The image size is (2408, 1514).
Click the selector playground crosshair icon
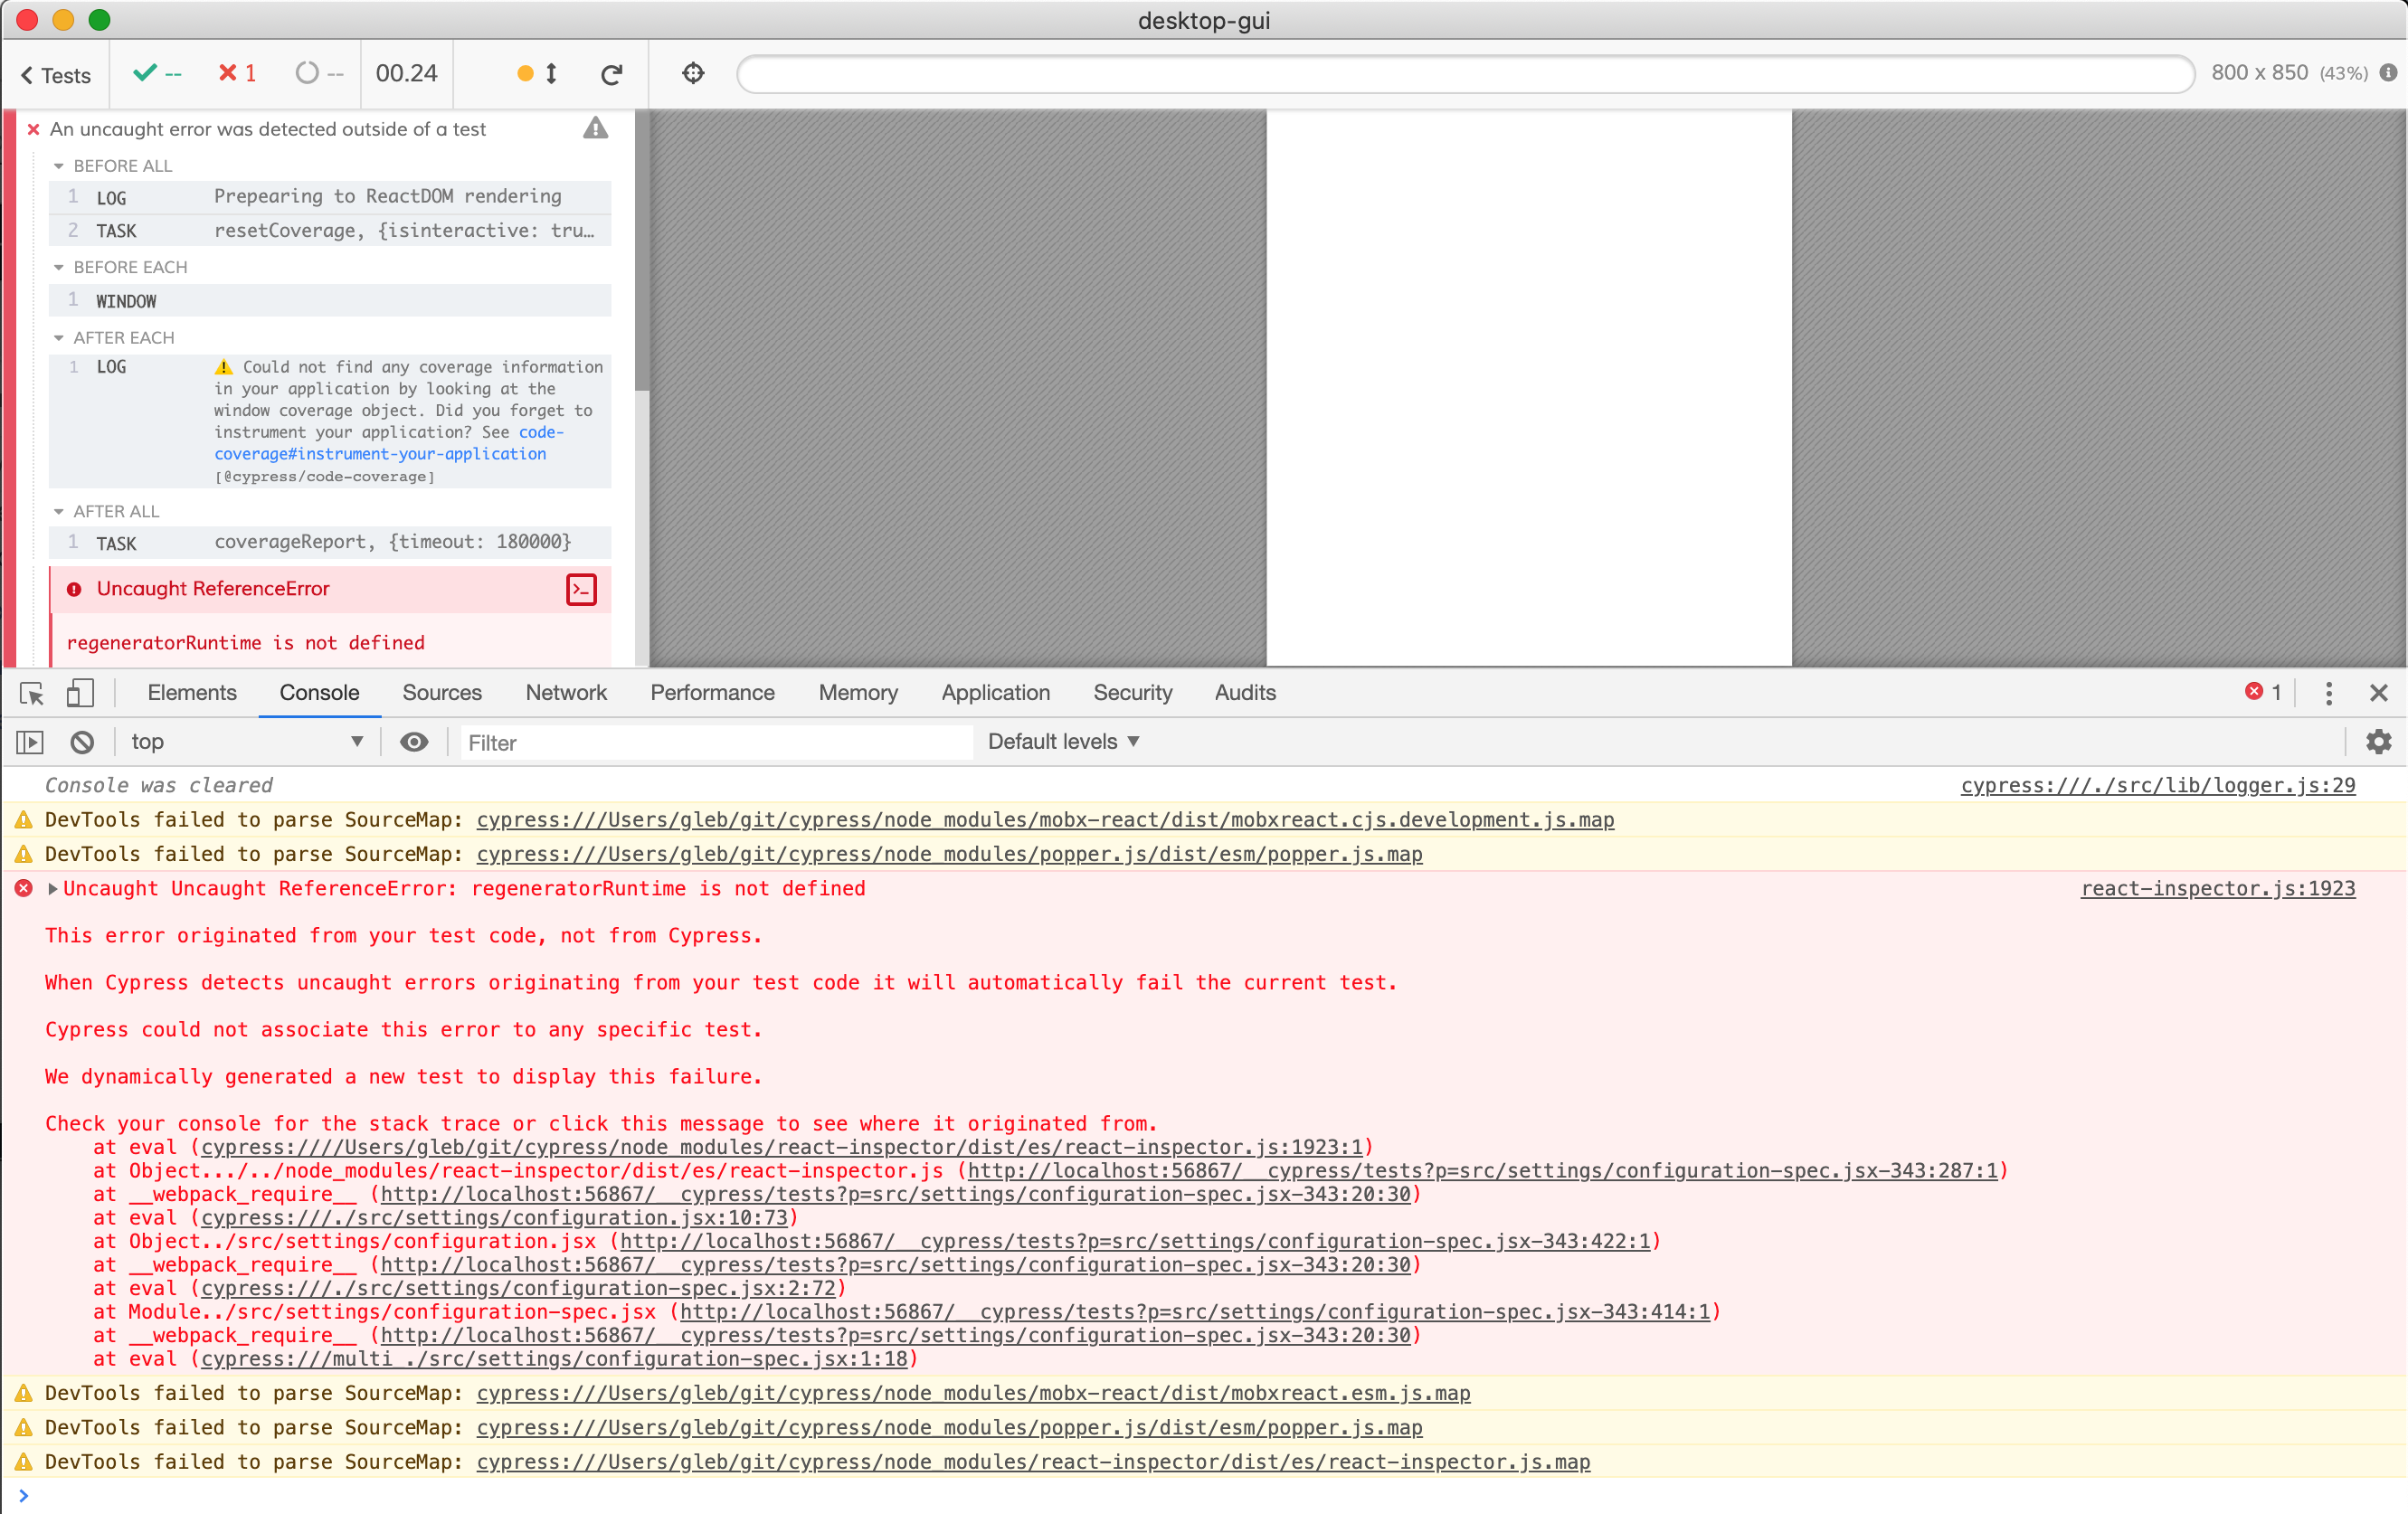click(693, 73)
